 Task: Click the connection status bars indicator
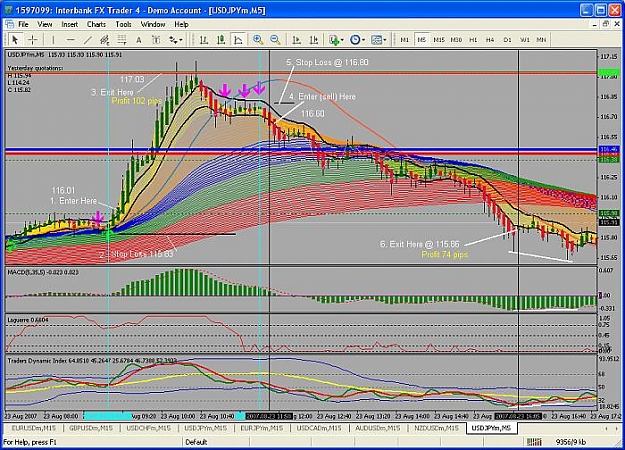(x=534, y=442)
